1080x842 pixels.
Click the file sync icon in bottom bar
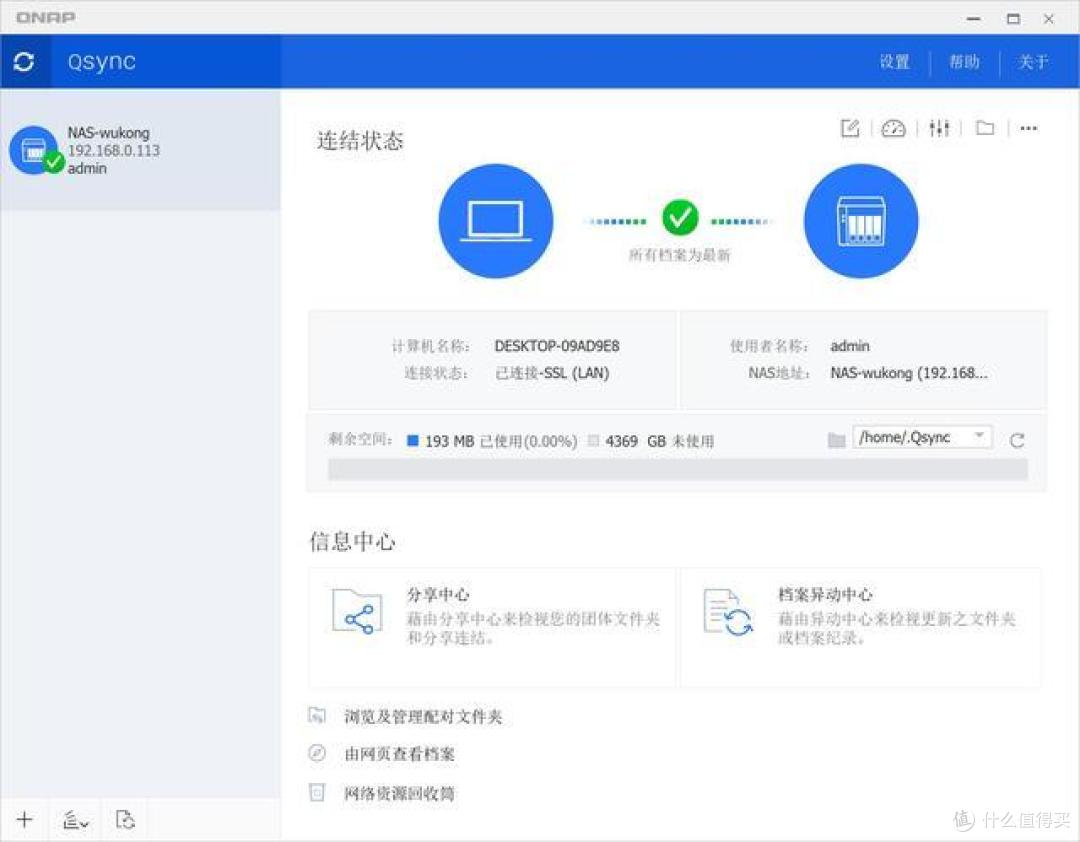coord(125,820)
